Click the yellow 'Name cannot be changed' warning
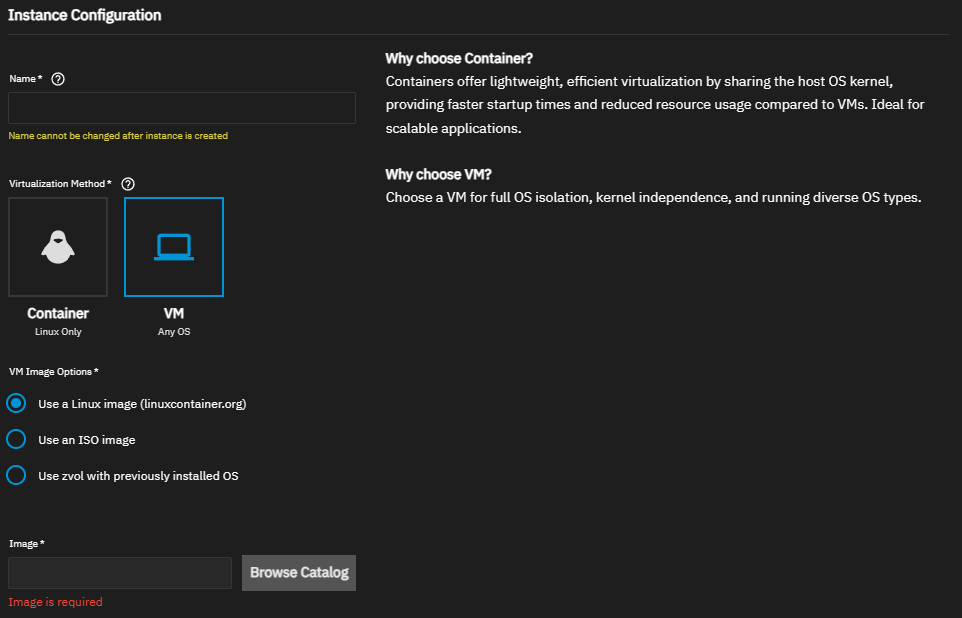The height and width of the screenshot is (618, 962). pos(118,136)
